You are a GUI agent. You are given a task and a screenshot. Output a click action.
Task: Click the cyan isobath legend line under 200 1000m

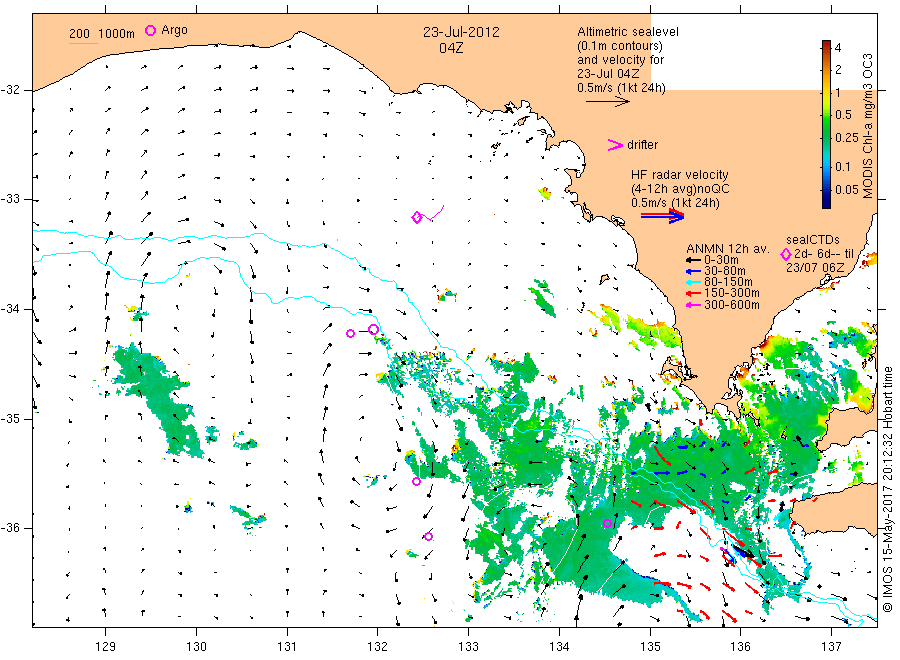coord(83,43)
